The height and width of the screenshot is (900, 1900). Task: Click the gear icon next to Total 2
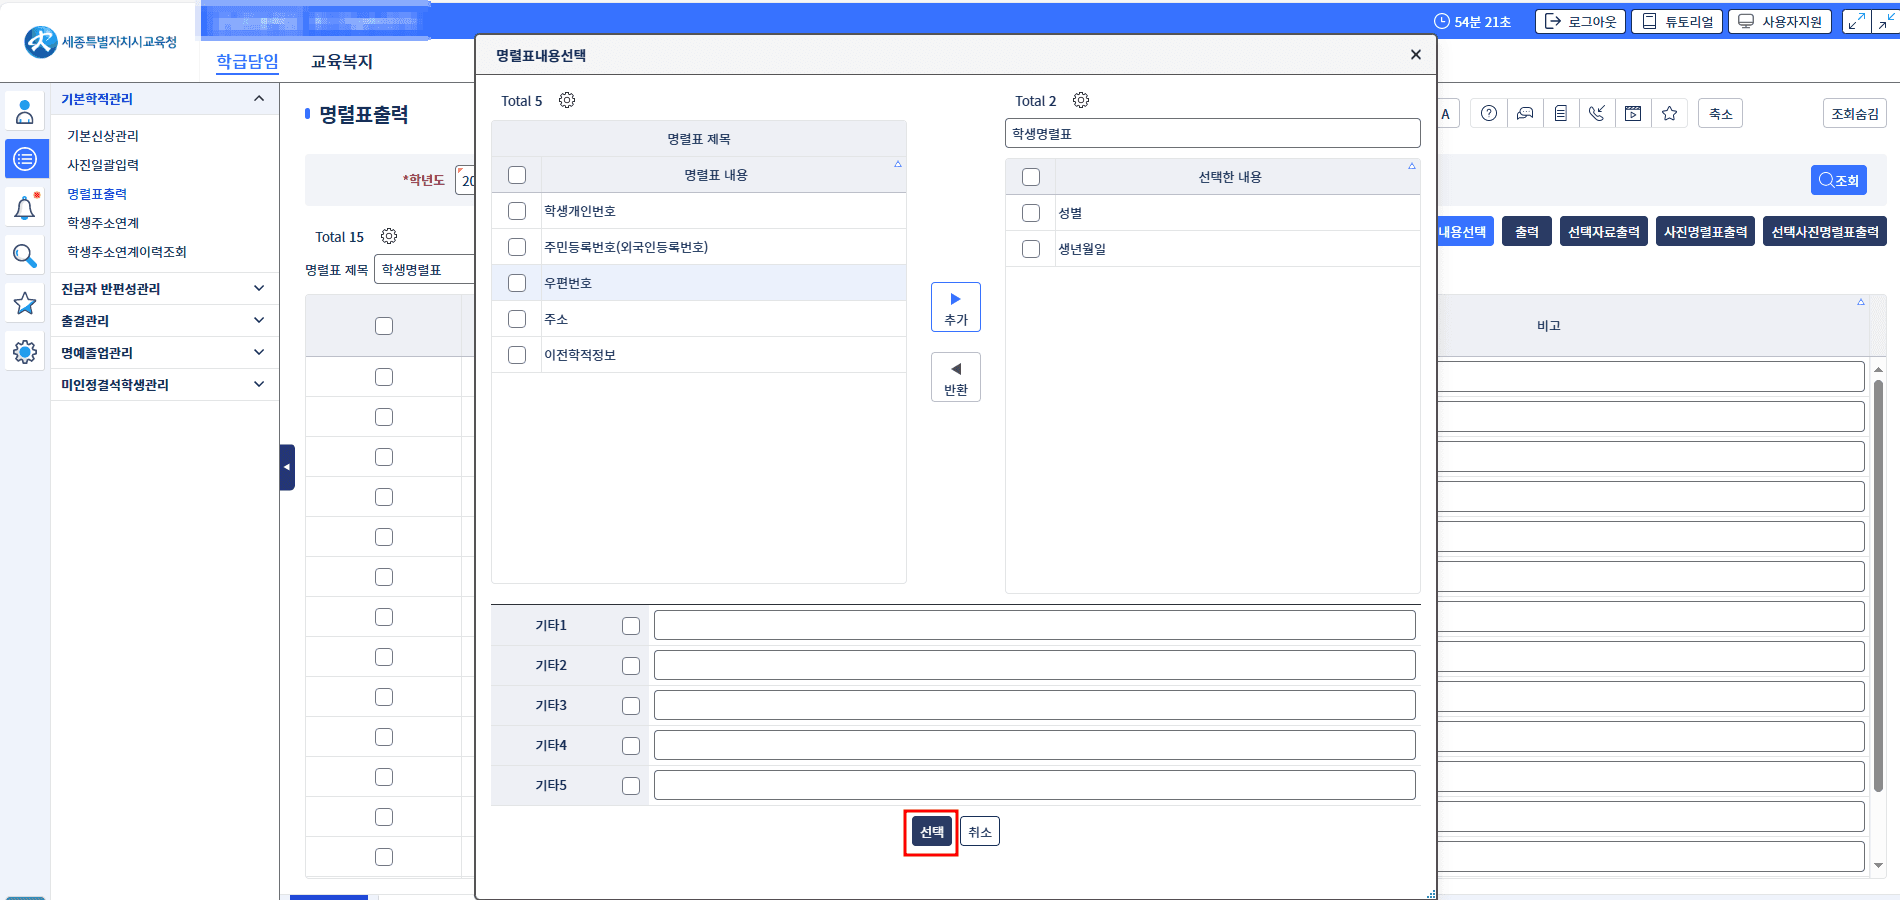click(1081, 100)
